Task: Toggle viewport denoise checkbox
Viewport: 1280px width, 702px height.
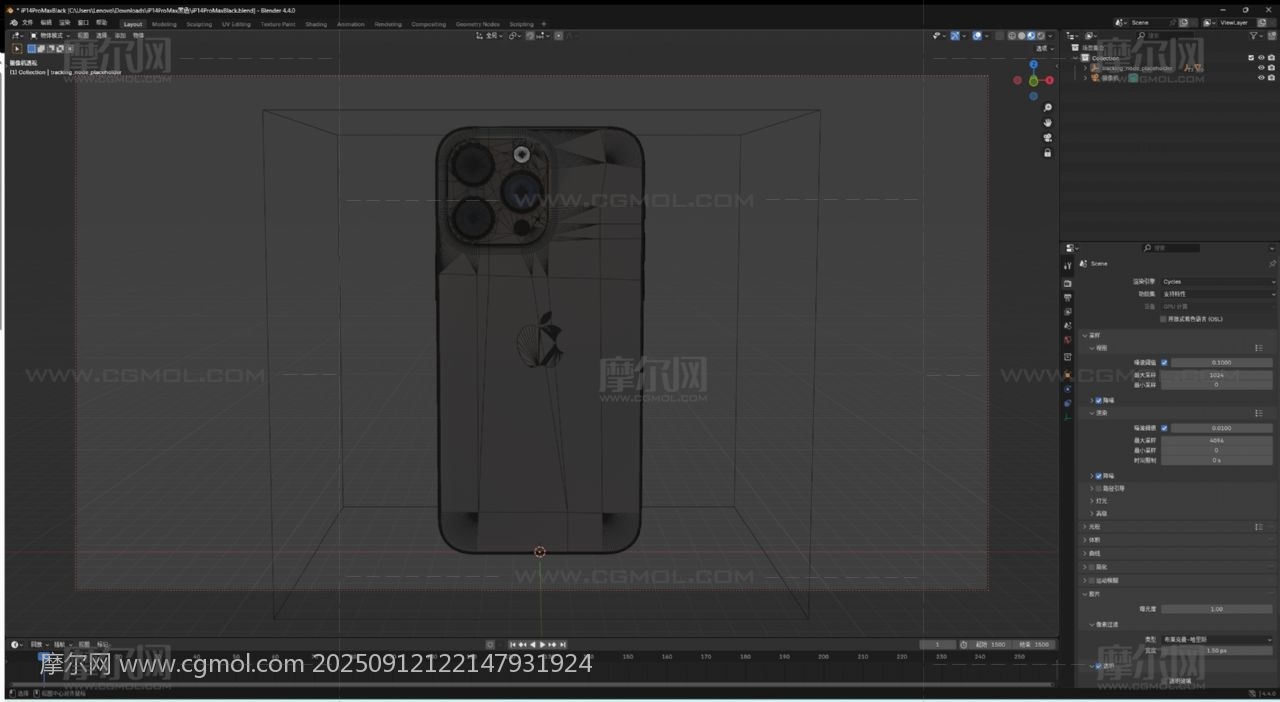Action: (1098, 400)
